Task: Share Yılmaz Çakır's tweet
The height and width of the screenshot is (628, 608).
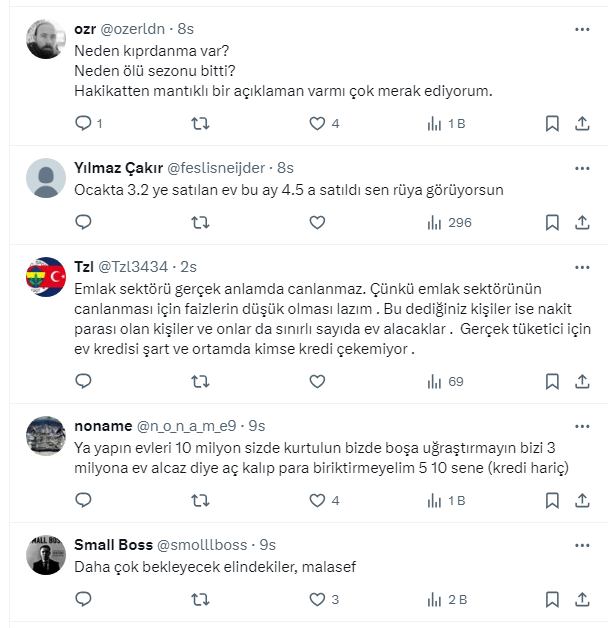Action: point(582,223)
